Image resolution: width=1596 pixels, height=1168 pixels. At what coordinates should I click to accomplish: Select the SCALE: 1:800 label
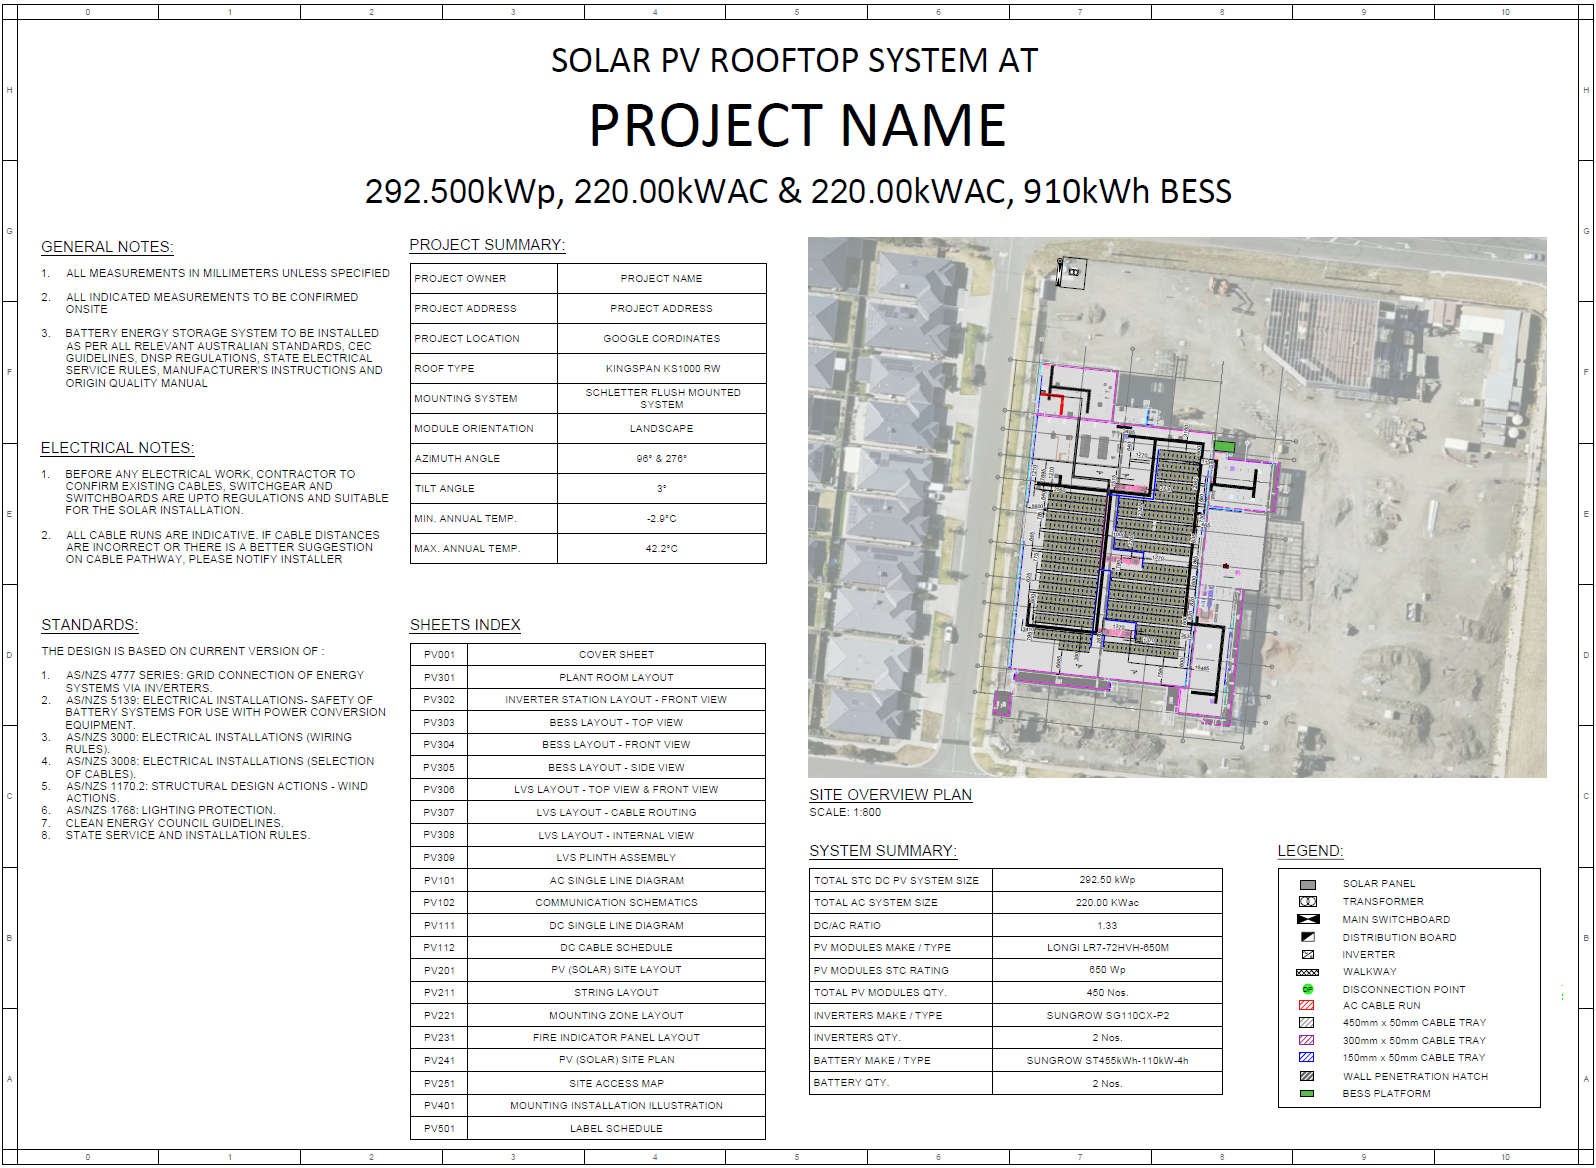click(845, 812)
